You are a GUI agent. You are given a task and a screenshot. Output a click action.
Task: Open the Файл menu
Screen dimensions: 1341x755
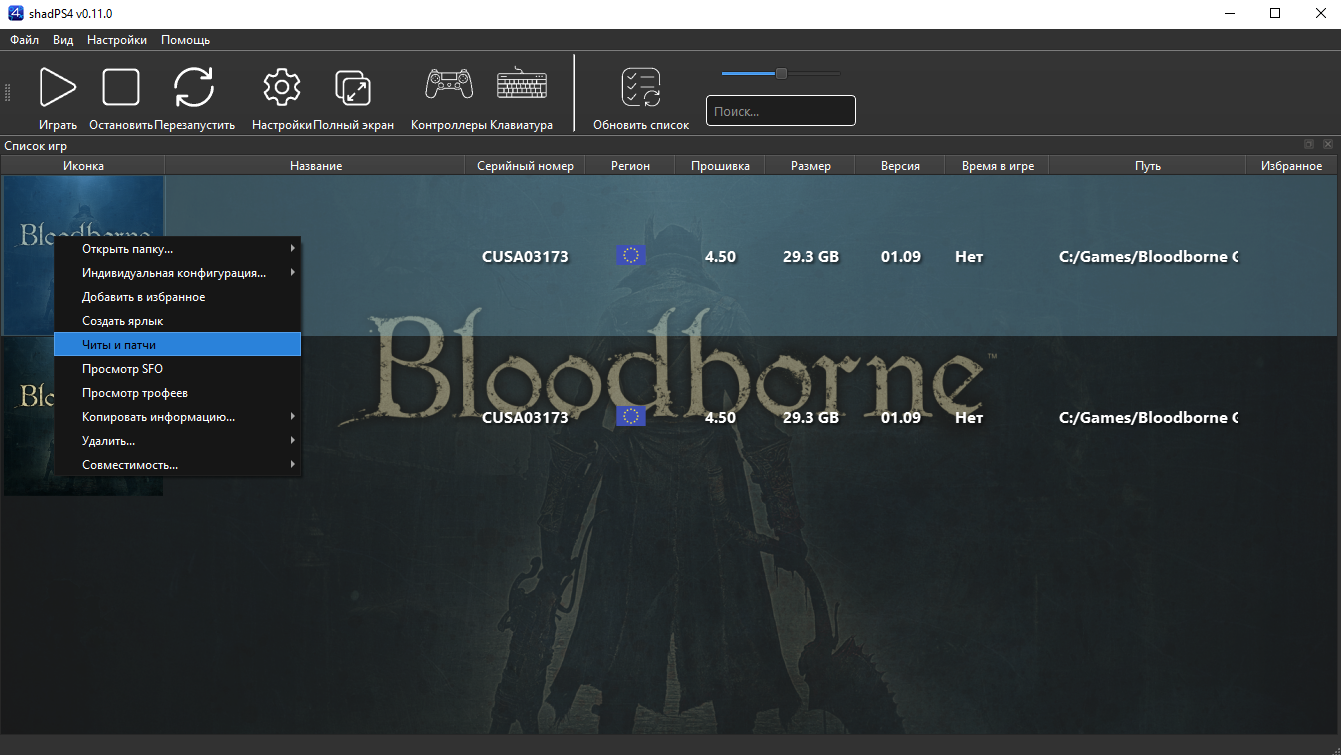point(25,40)
